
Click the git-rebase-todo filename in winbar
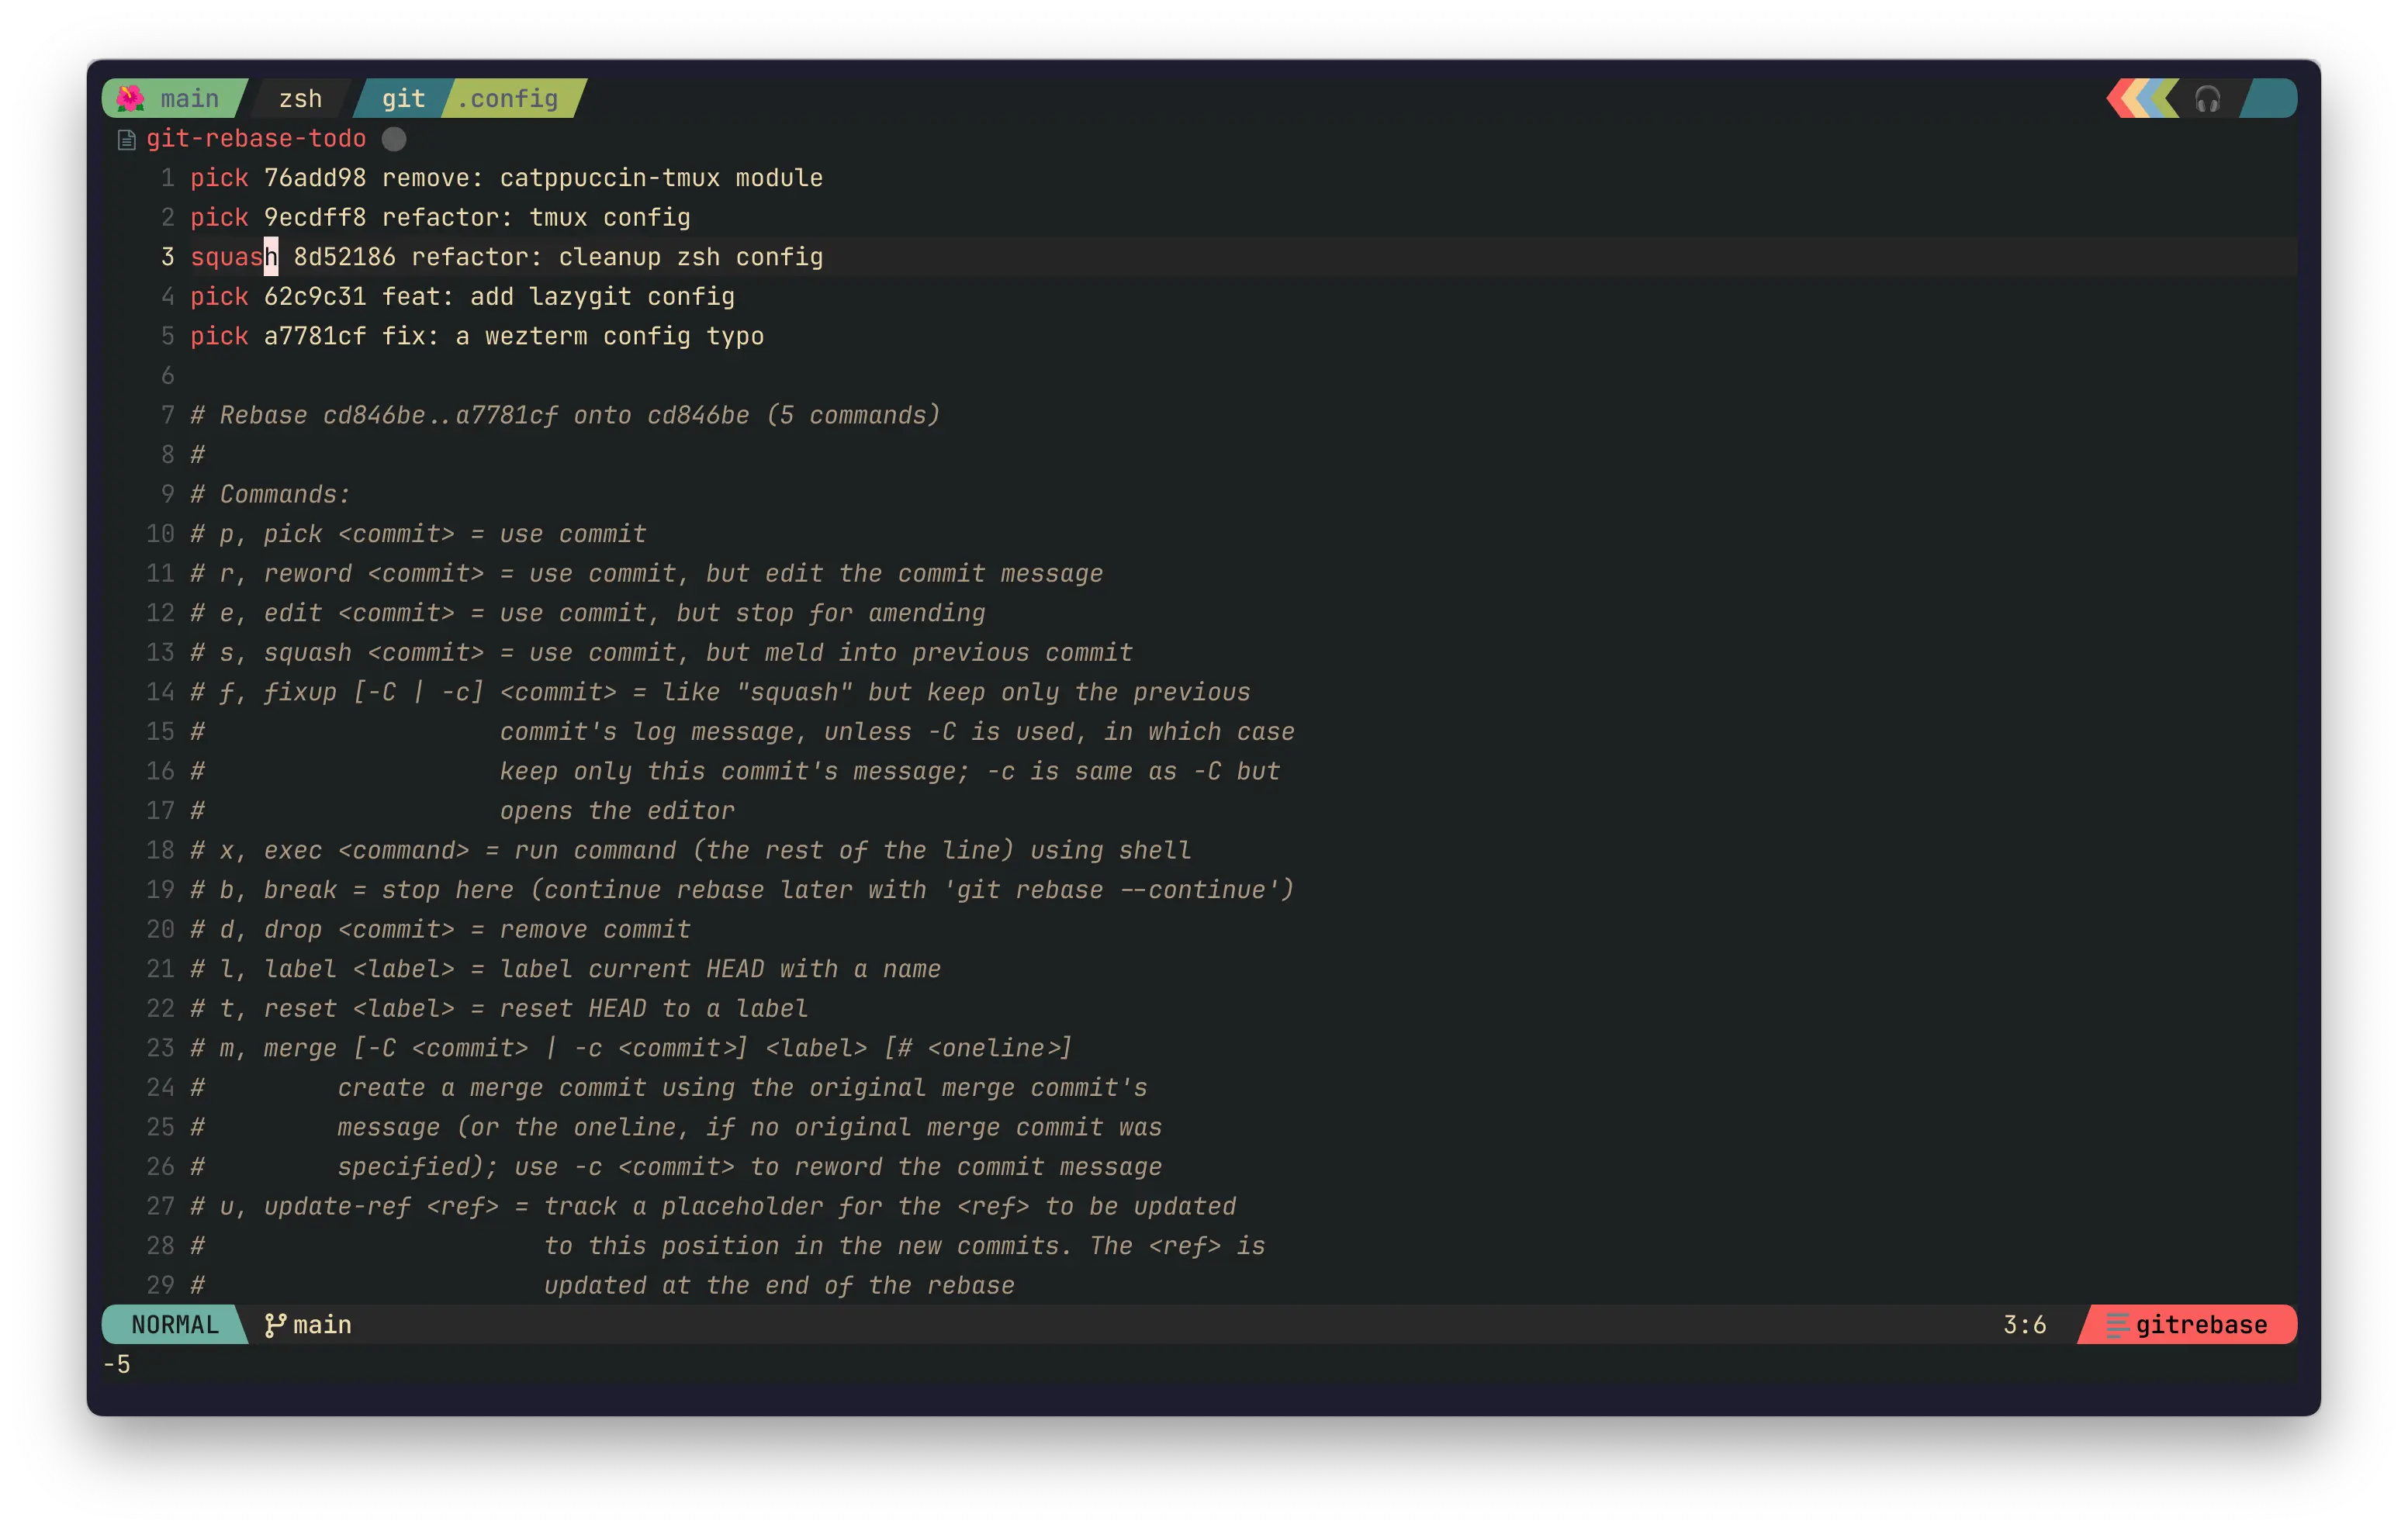pos(256,139)
